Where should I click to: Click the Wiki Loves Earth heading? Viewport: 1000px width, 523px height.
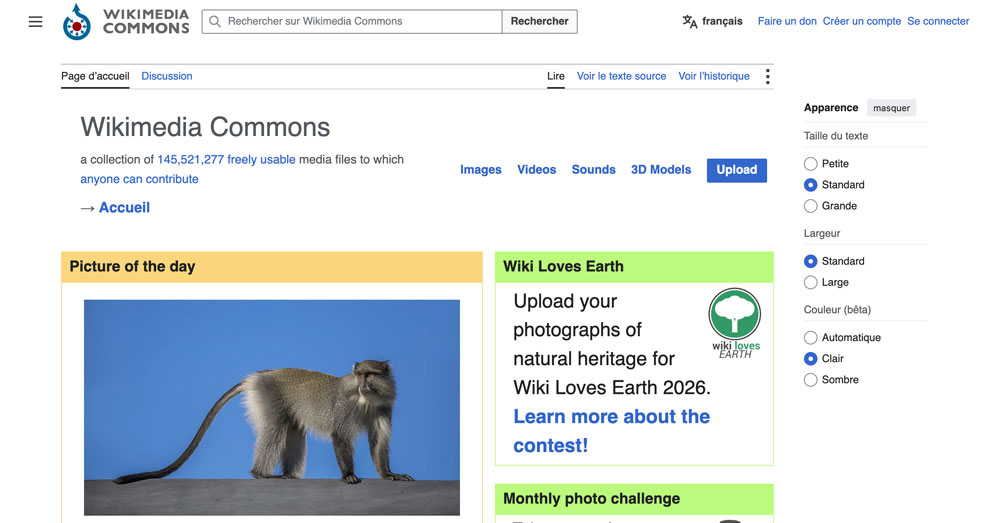pos(563,267)
